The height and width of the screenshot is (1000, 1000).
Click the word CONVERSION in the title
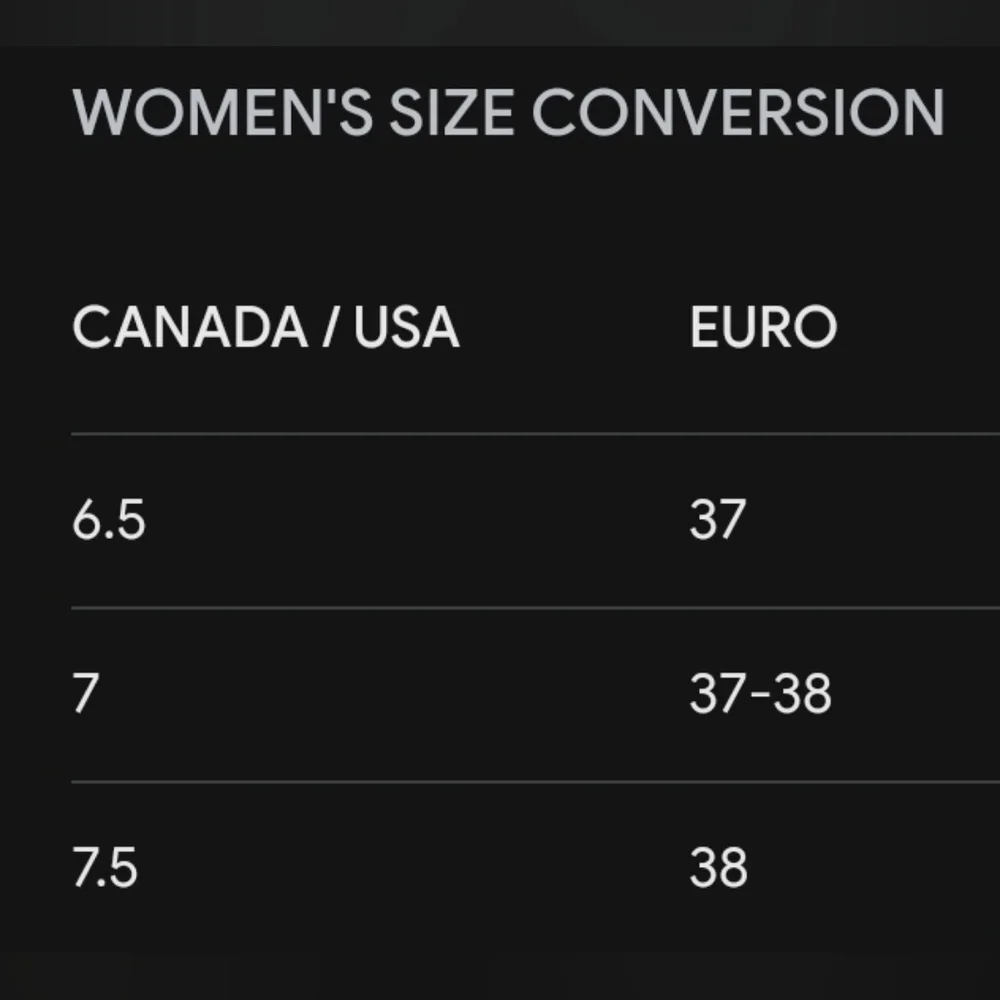pyautogui.click(x=739, y=113)
